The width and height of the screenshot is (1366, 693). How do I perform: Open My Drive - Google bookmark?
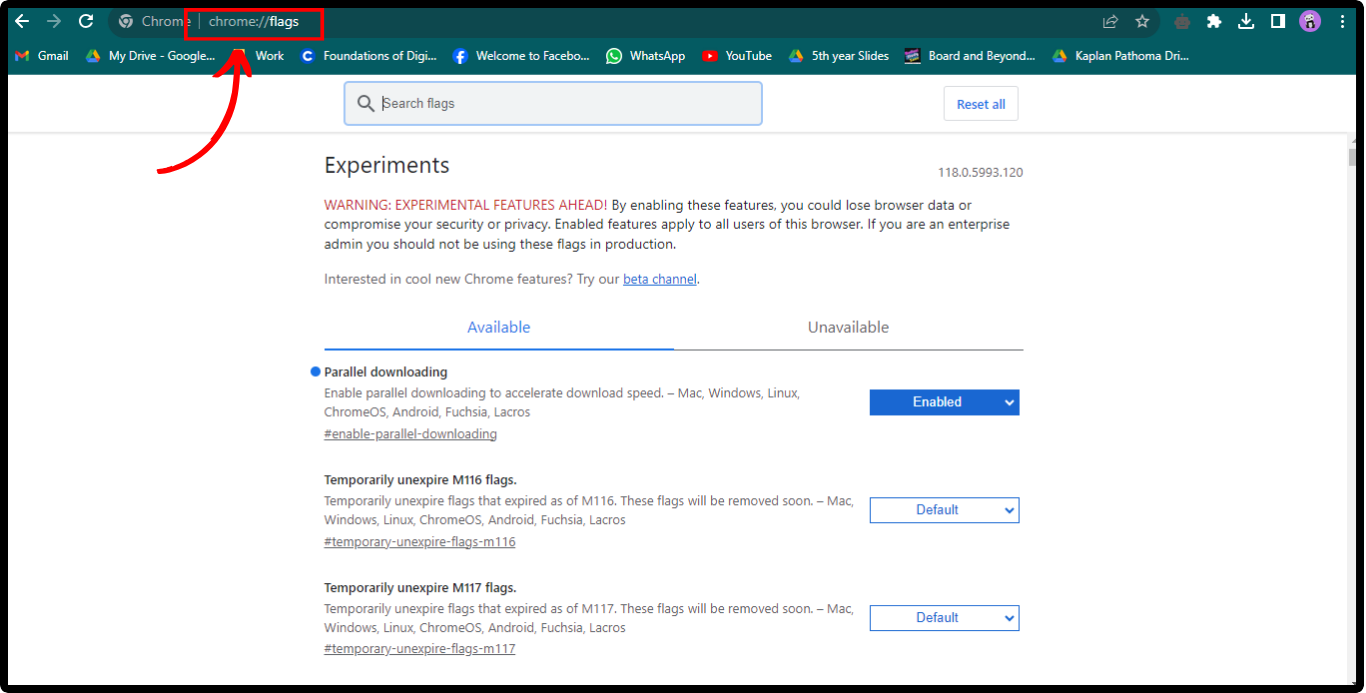click(x=150, y=56)
